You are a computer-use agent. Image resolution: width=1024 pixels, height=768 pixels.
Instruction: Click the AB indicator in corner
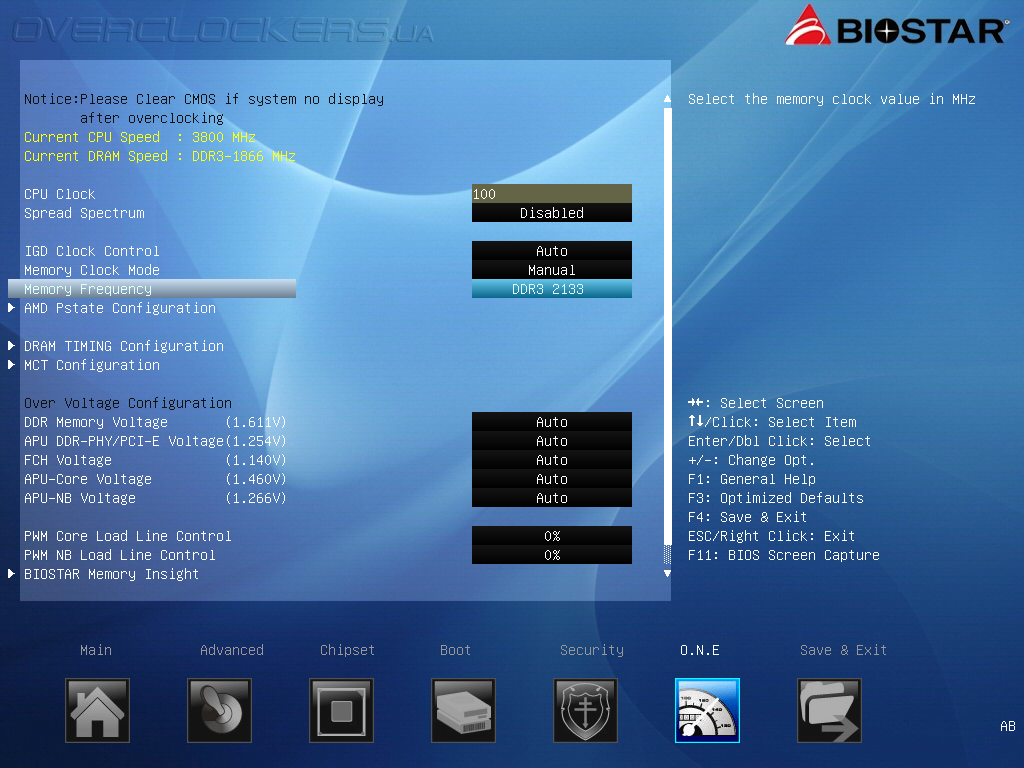(x=1008, y=726)
